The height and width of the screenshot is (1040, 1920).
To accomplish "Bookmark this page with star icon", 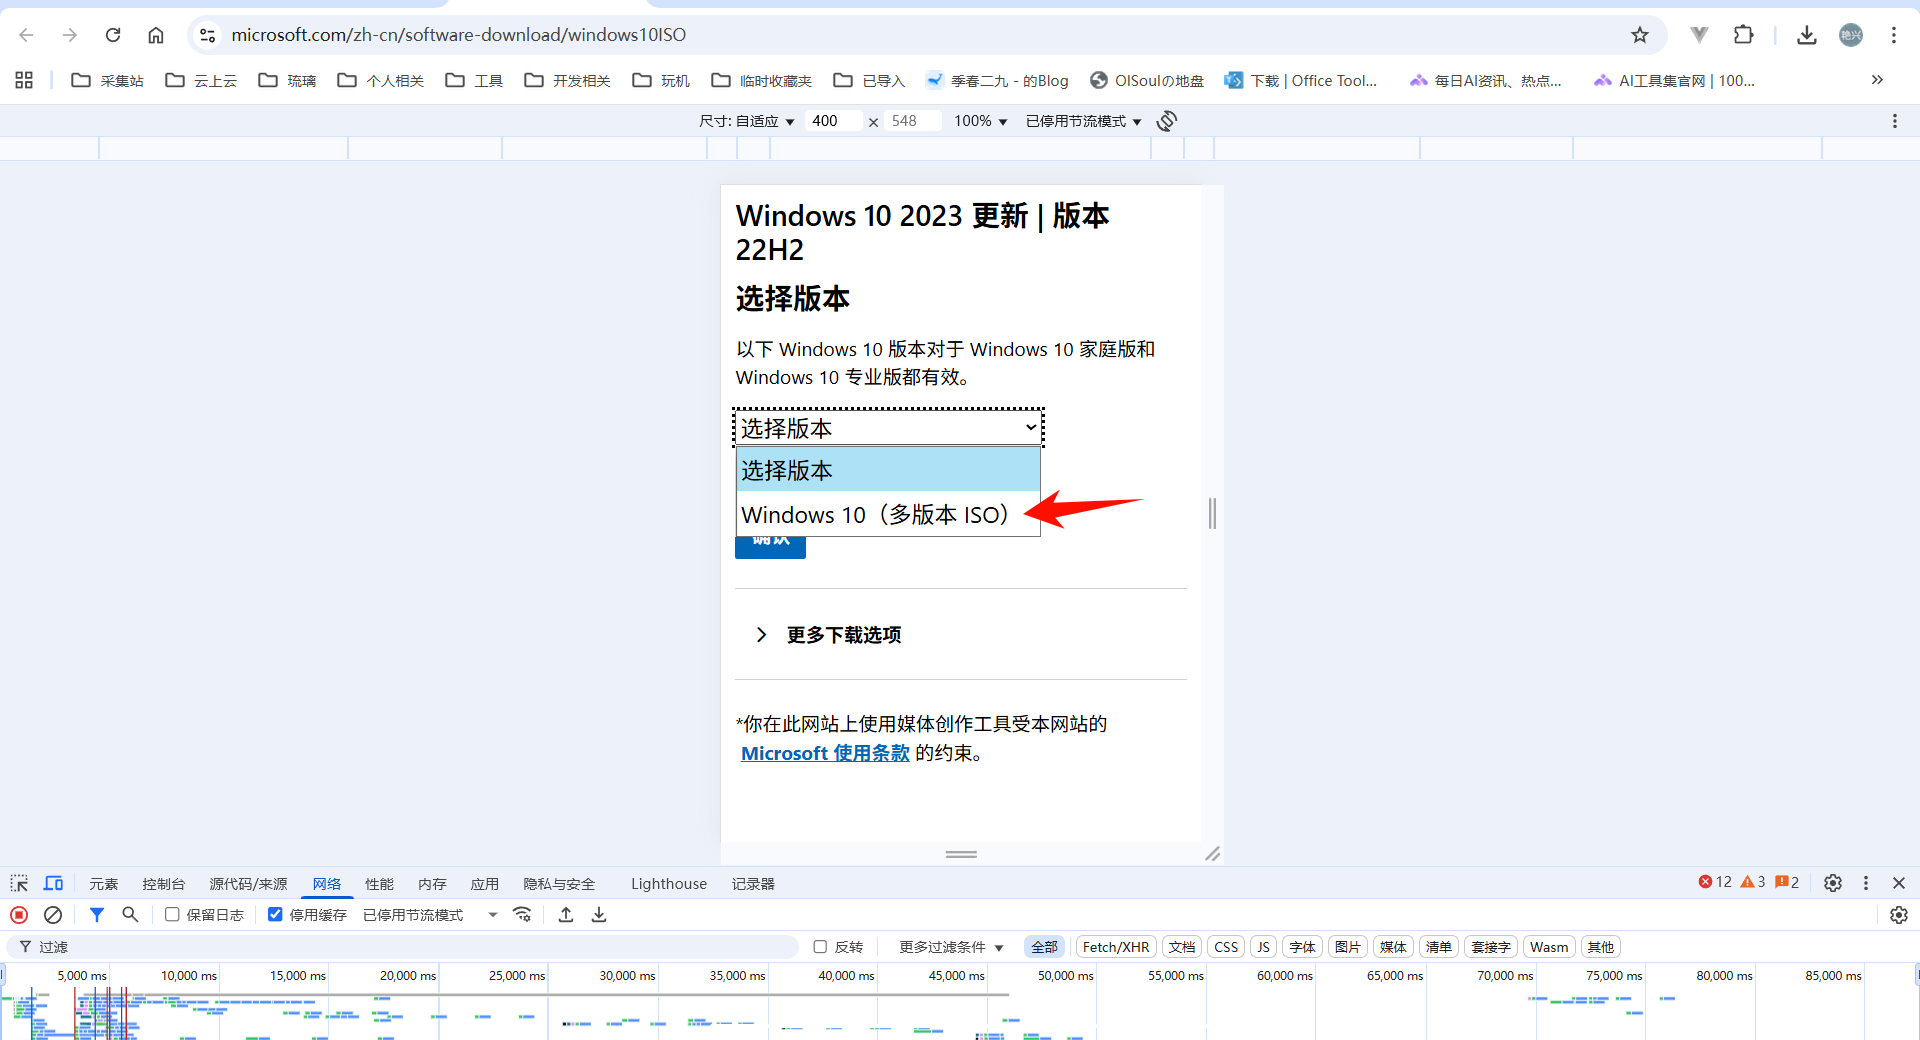I will point(1640,35).
